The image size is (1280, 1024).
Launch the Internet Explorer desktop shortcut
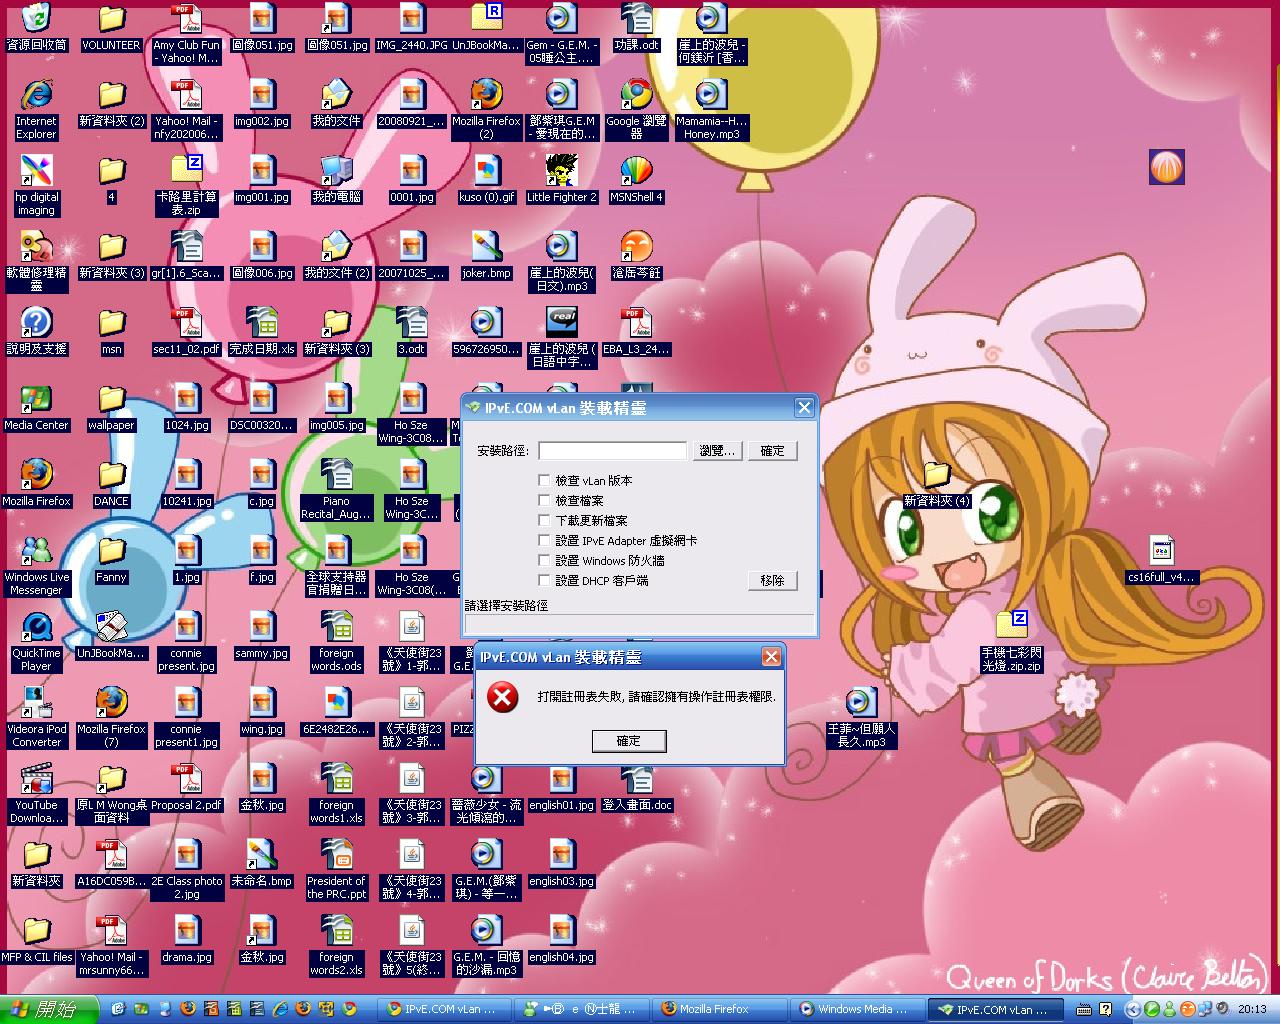[36, 109]
